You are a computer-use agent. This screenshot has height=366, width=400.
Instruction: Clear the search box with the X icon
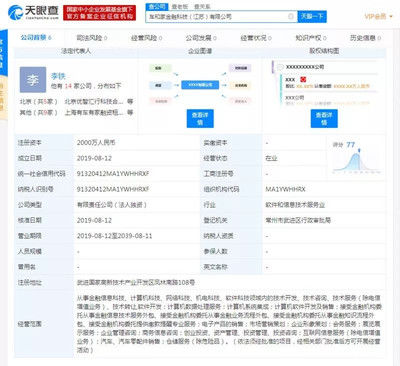[x=291, y=16]
